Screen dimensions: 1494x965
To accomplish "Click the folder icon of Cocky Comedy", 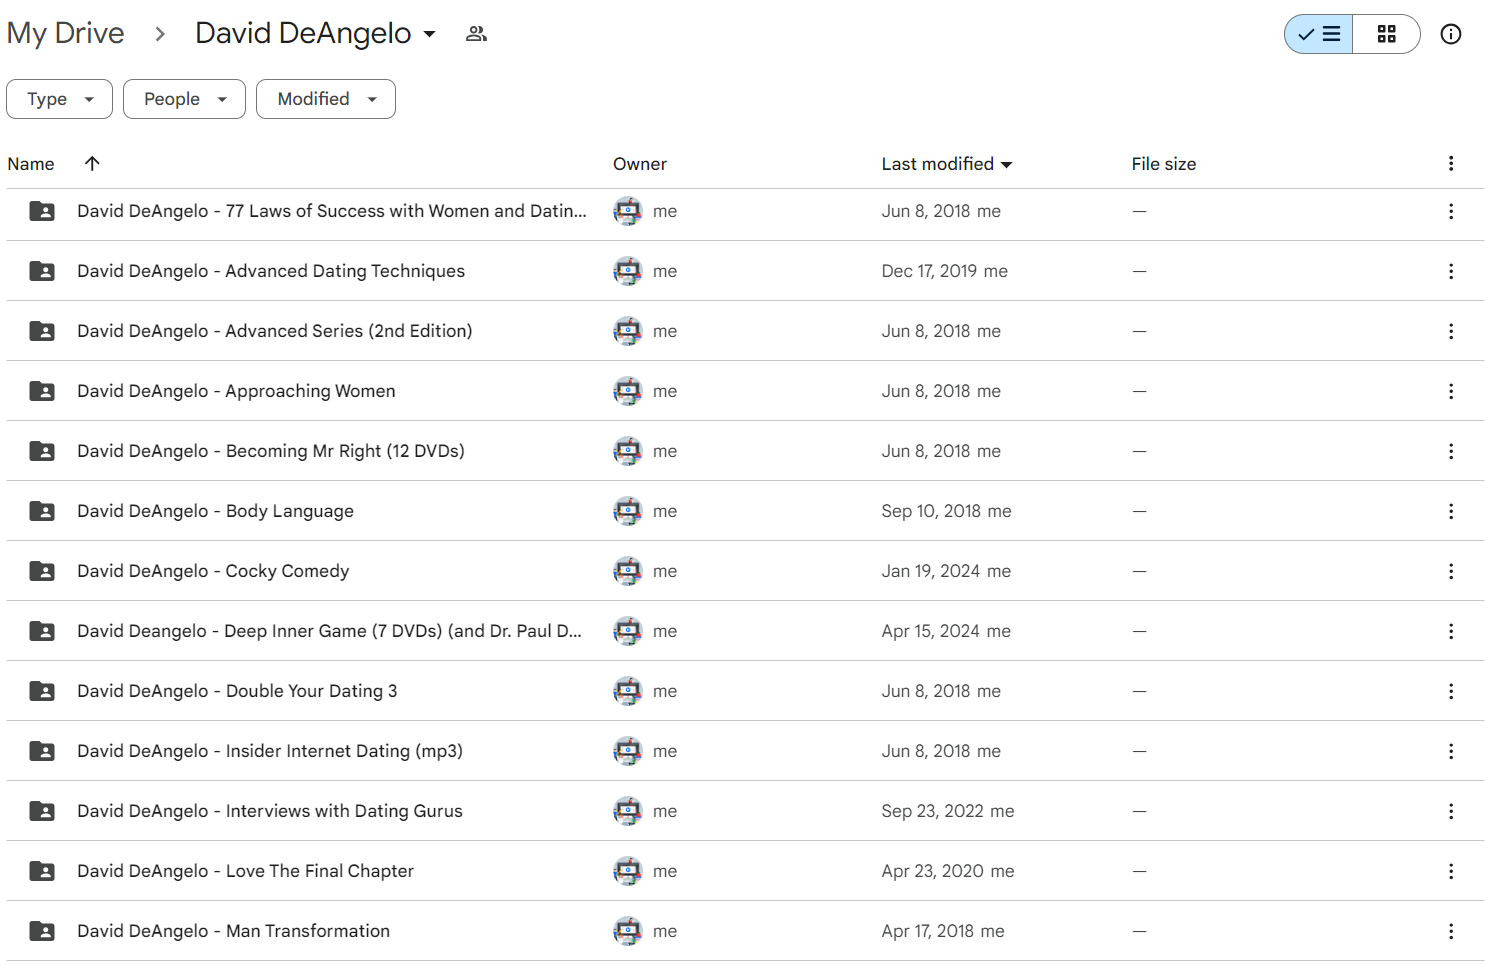I will [x=42, y=571].
